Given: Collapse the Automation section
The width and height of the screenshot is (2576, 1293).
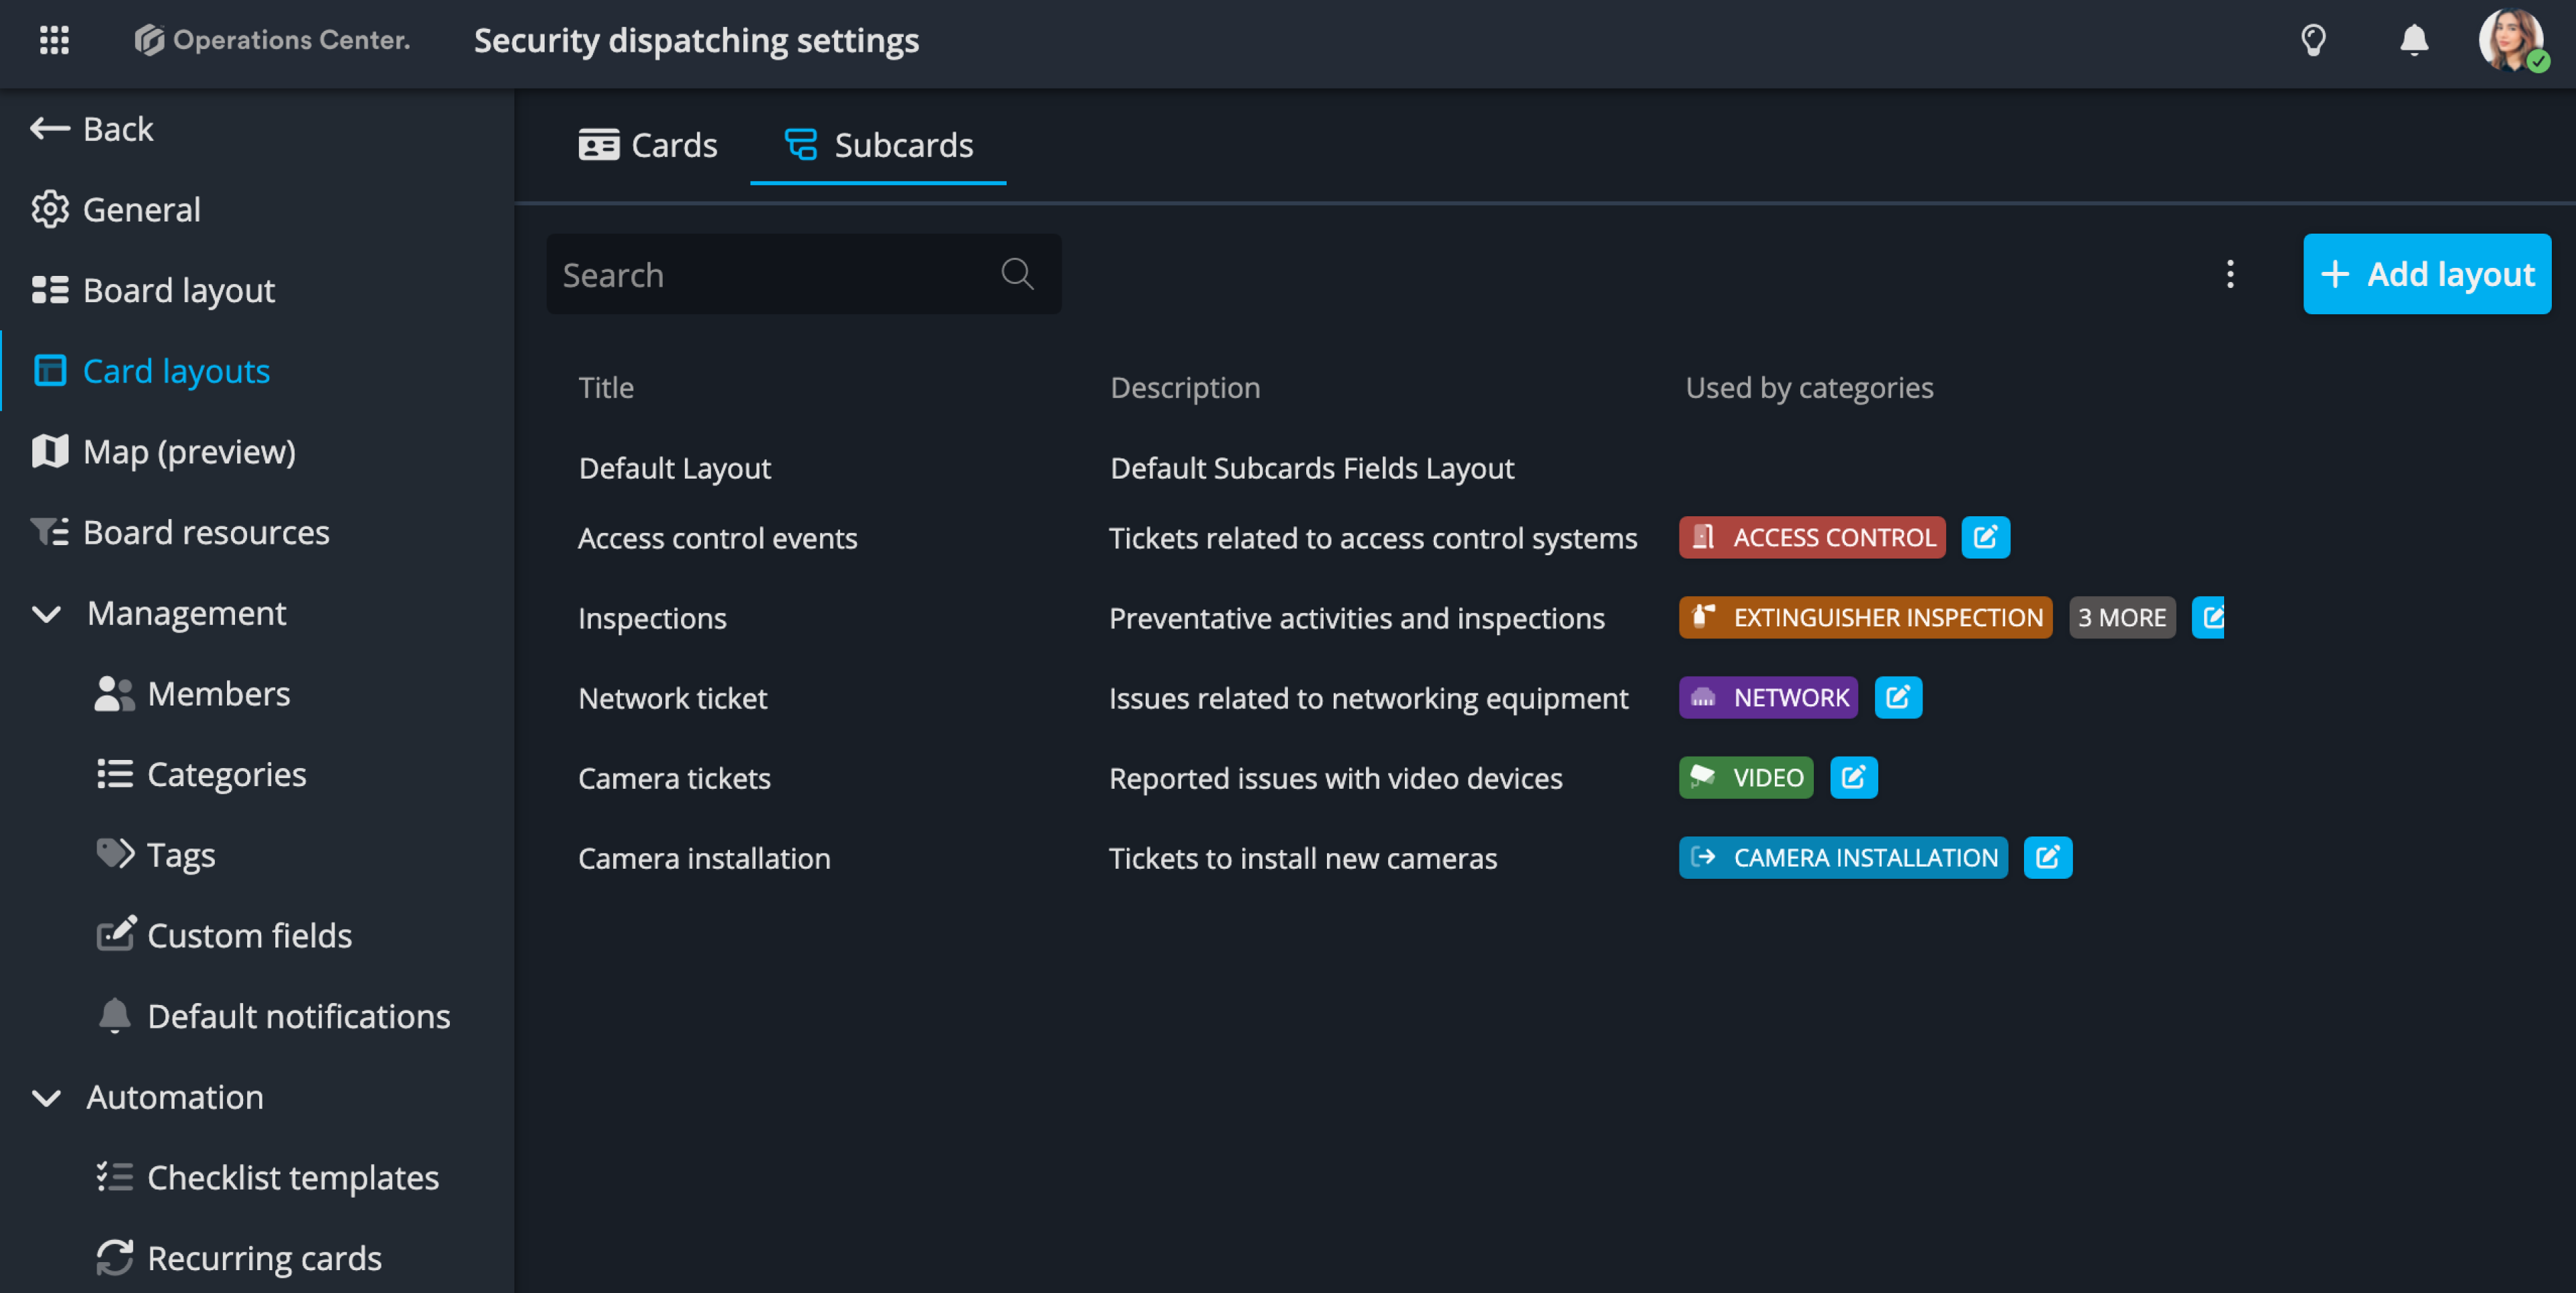Looking at the screenshot, I should click(47, 1097).
